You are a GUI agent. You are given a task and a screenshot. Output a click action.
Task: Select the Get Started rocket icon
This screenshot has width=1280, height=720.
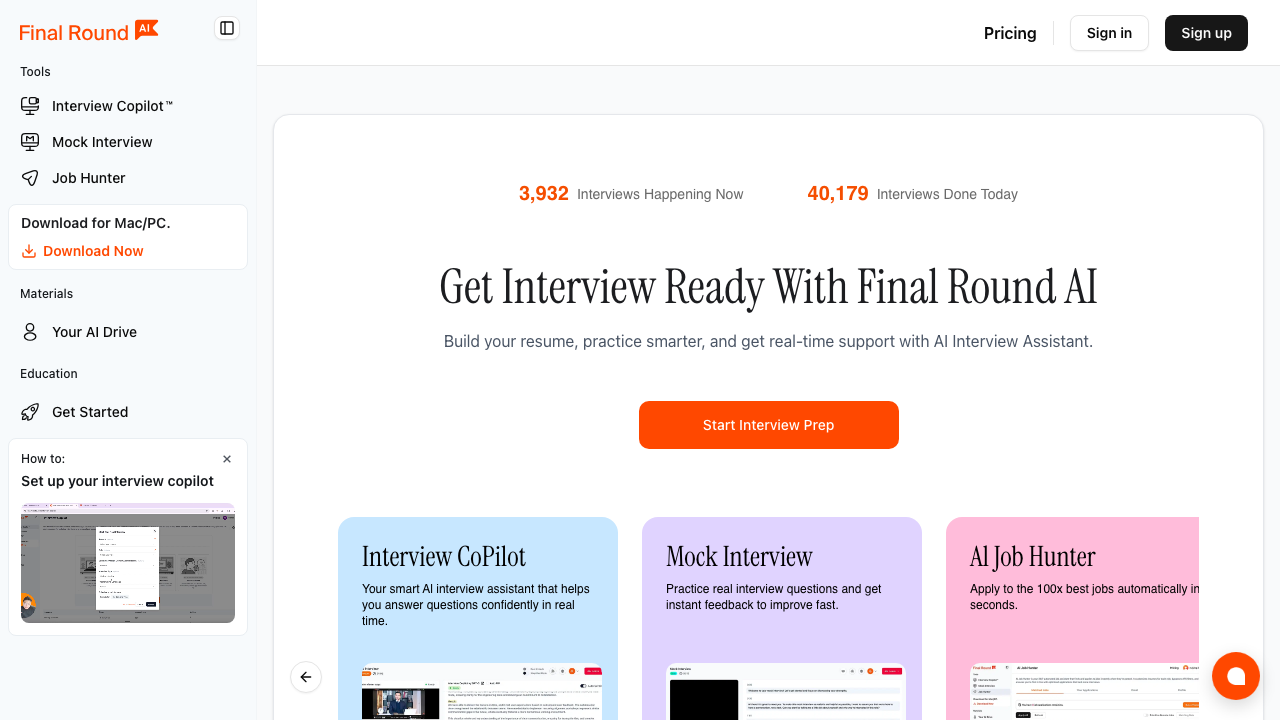[x=30, y=411]
